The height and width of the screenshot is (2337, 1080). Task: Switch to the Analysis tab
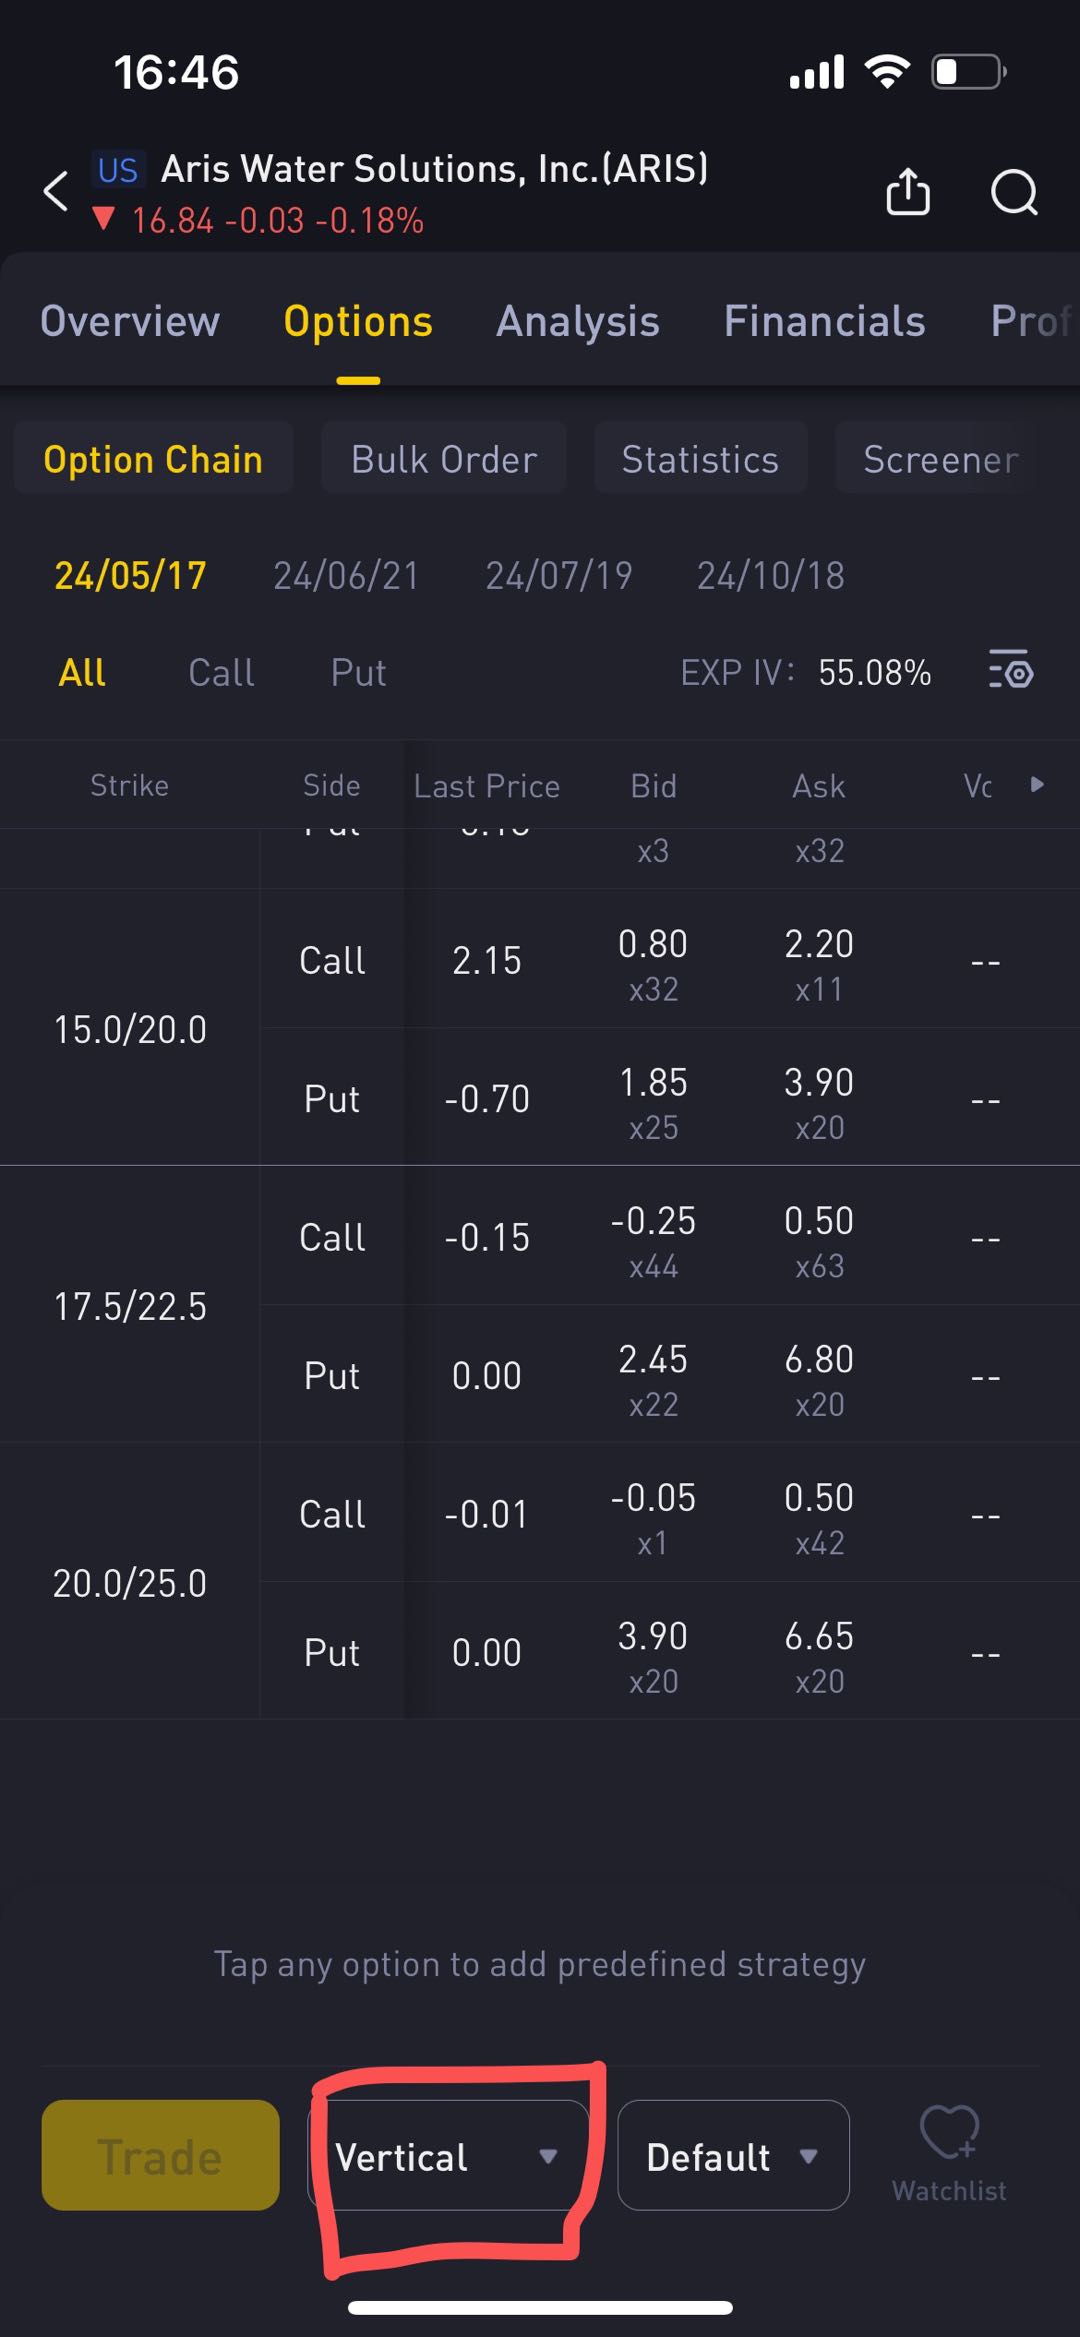[x=578, y=321]
